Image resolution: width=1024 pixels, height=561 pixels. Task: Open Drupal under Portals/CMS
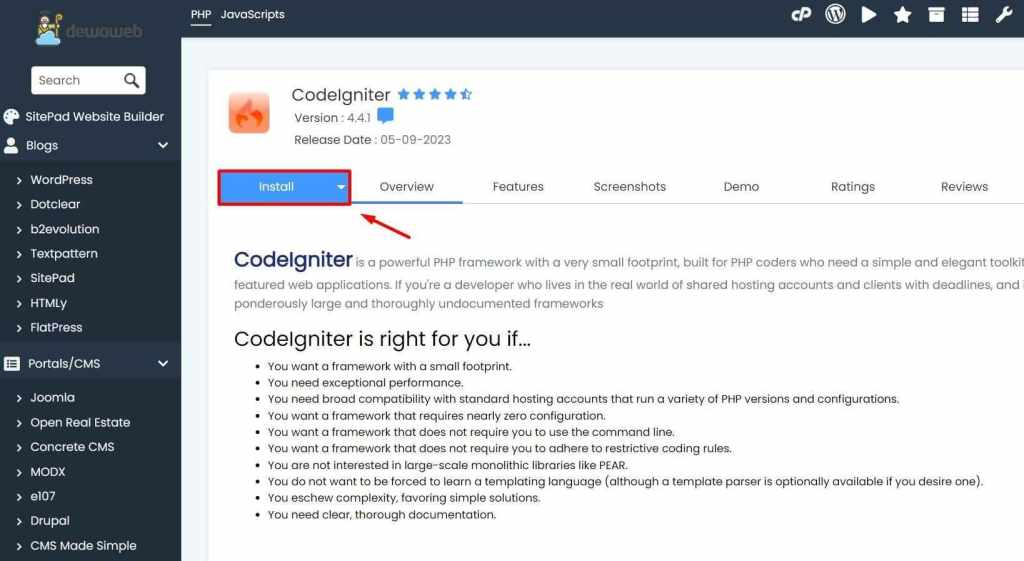pyautogui.click(x=50, y=521)
